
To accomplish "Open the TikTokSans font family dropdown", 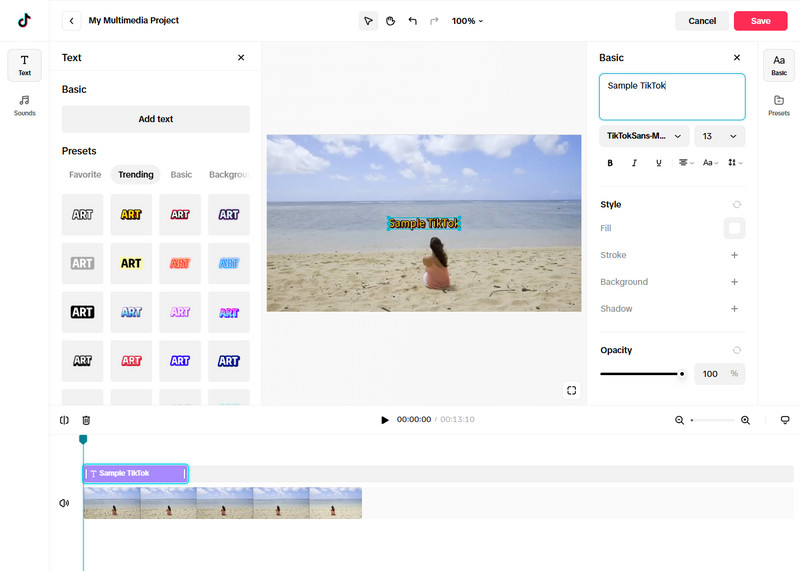I will point(644,136).
